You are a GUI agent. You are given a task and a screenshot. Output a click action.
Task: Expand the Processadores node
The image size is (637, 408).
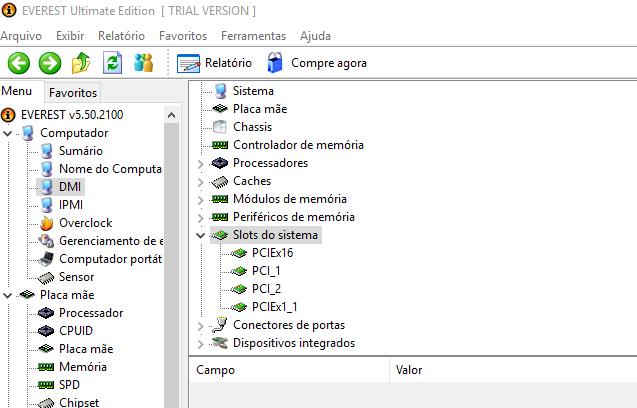tap(200, 164)
